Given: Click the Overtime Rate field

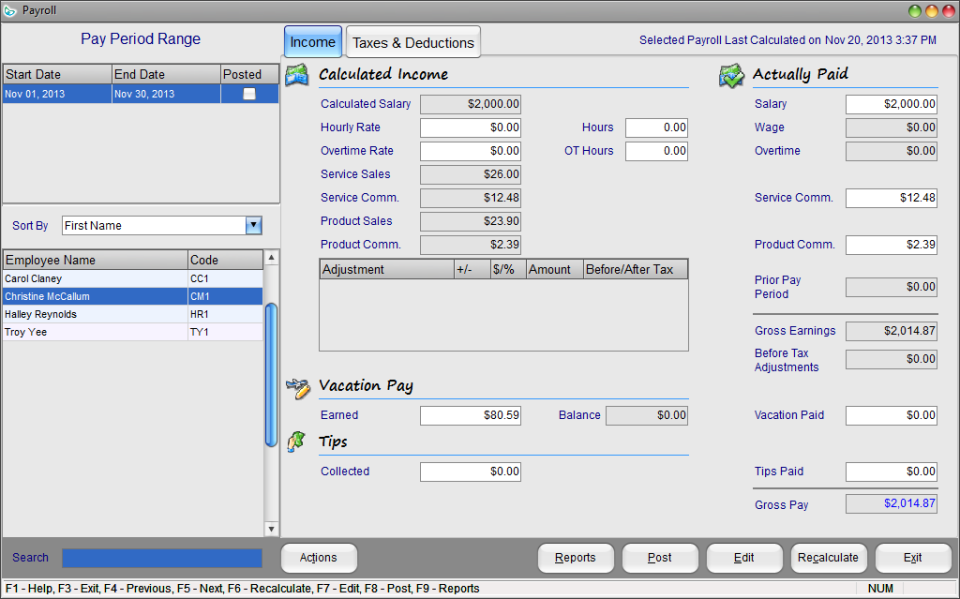Looking at the screenshot, I should 470,151.
